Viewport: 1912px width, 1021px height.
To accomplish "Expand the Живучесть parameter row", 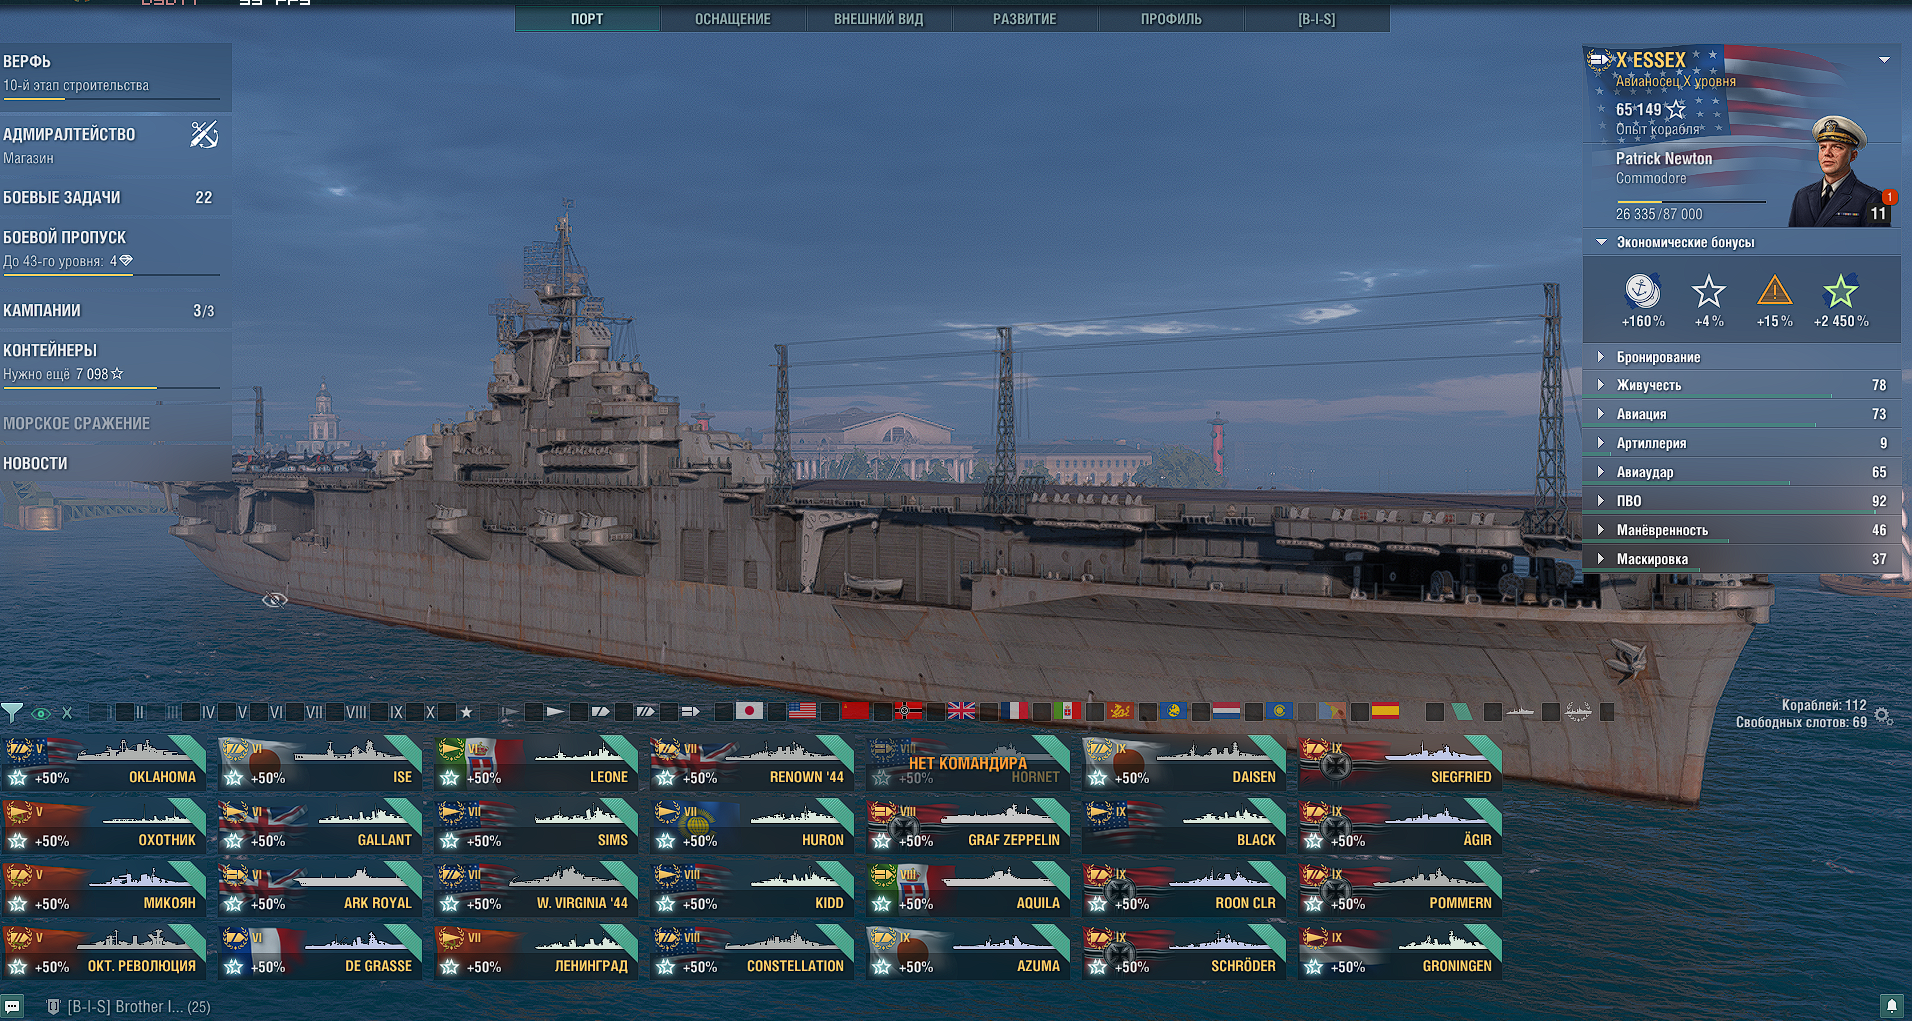I will 1741,385.
